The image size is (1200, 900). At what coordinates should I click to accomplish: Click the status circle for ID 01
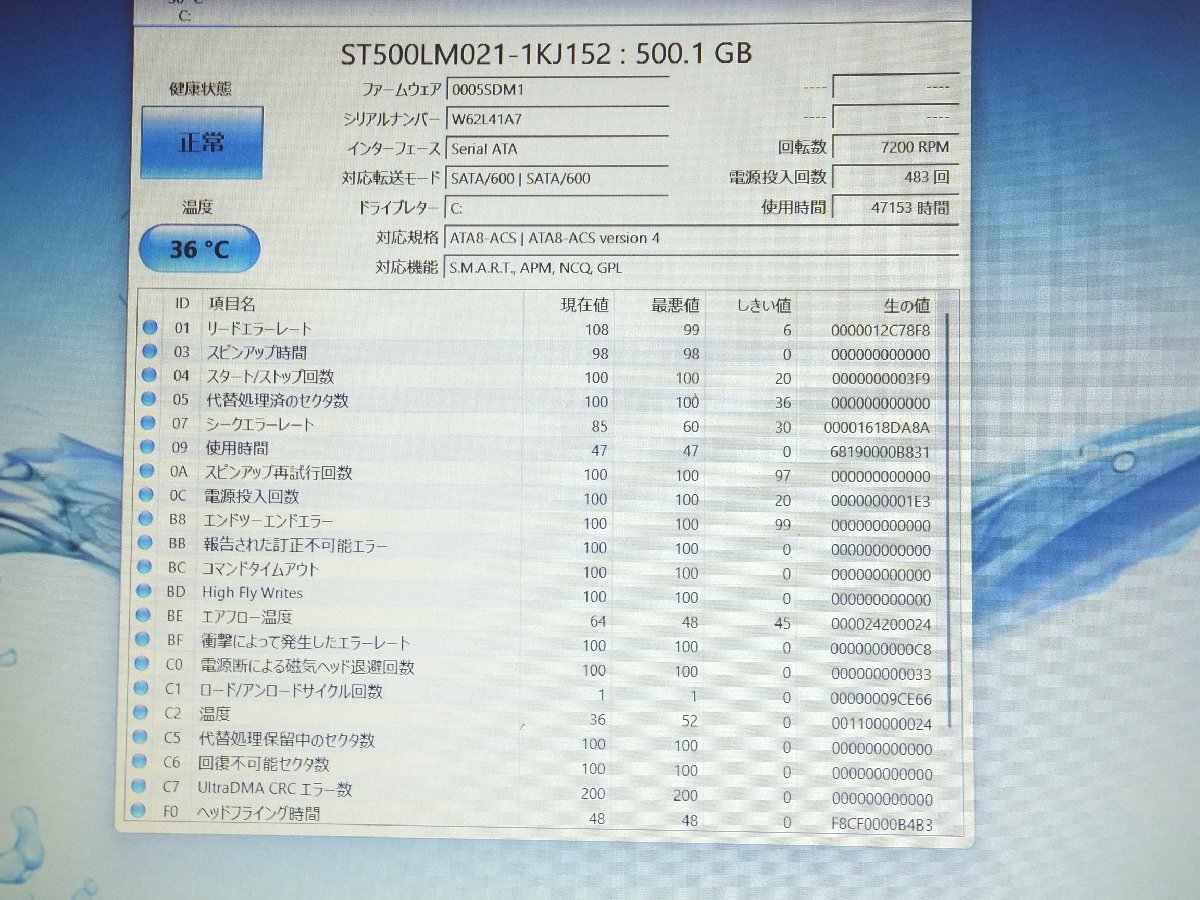coord(150,327)
